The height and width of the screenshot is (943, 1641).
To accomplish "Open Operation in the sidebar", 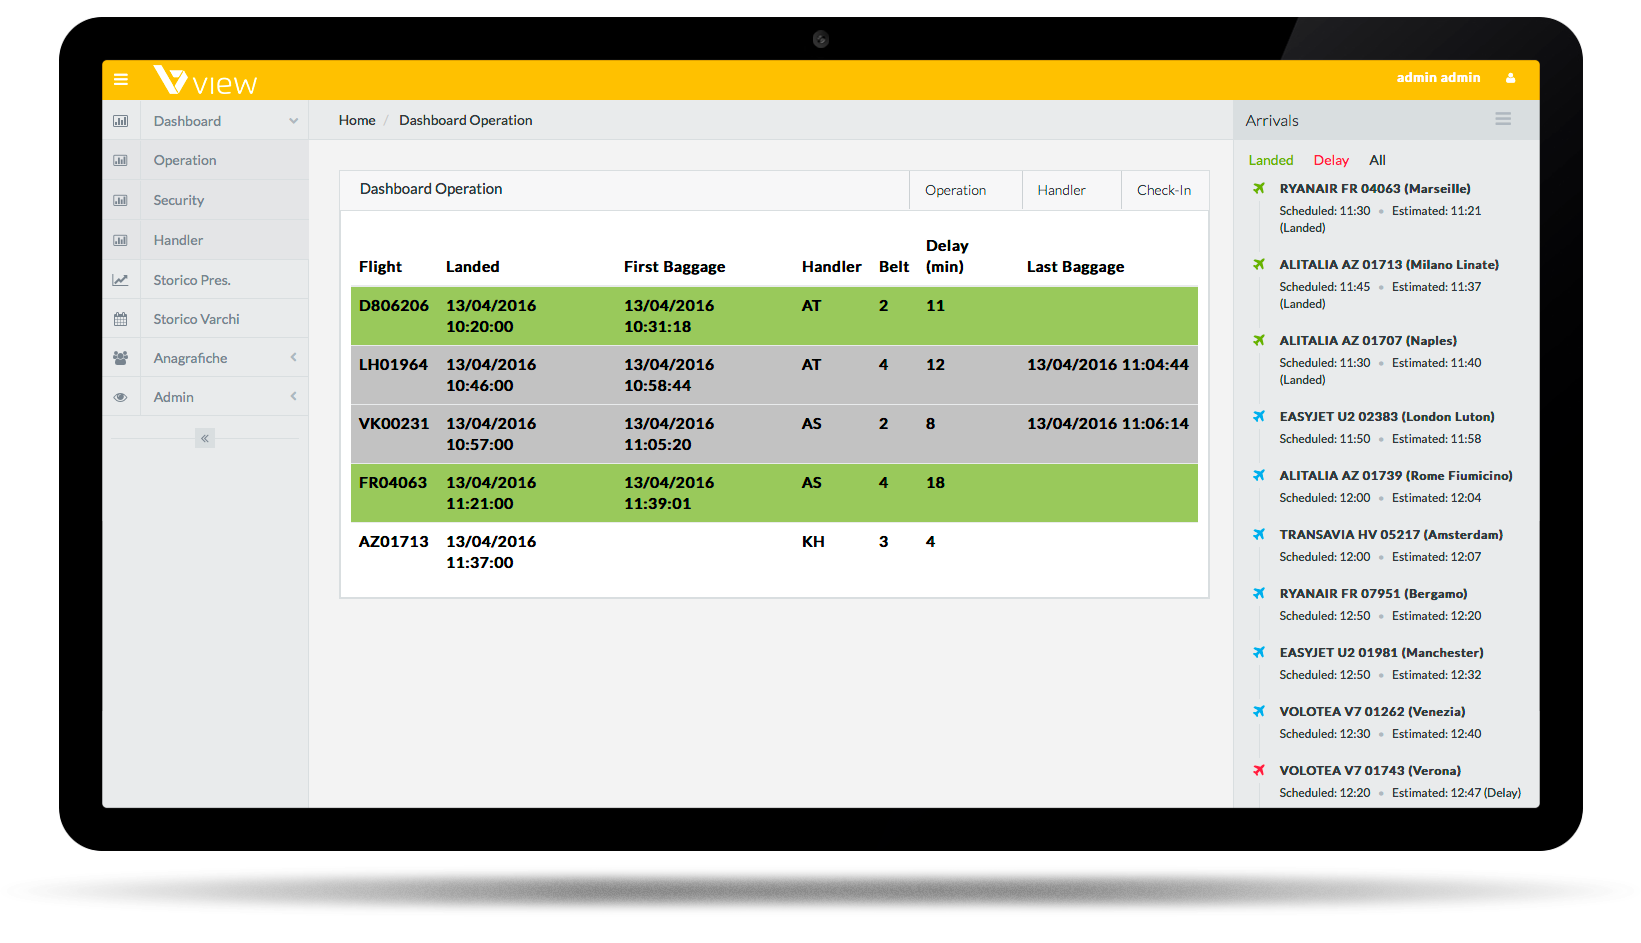I will [185, 160].
